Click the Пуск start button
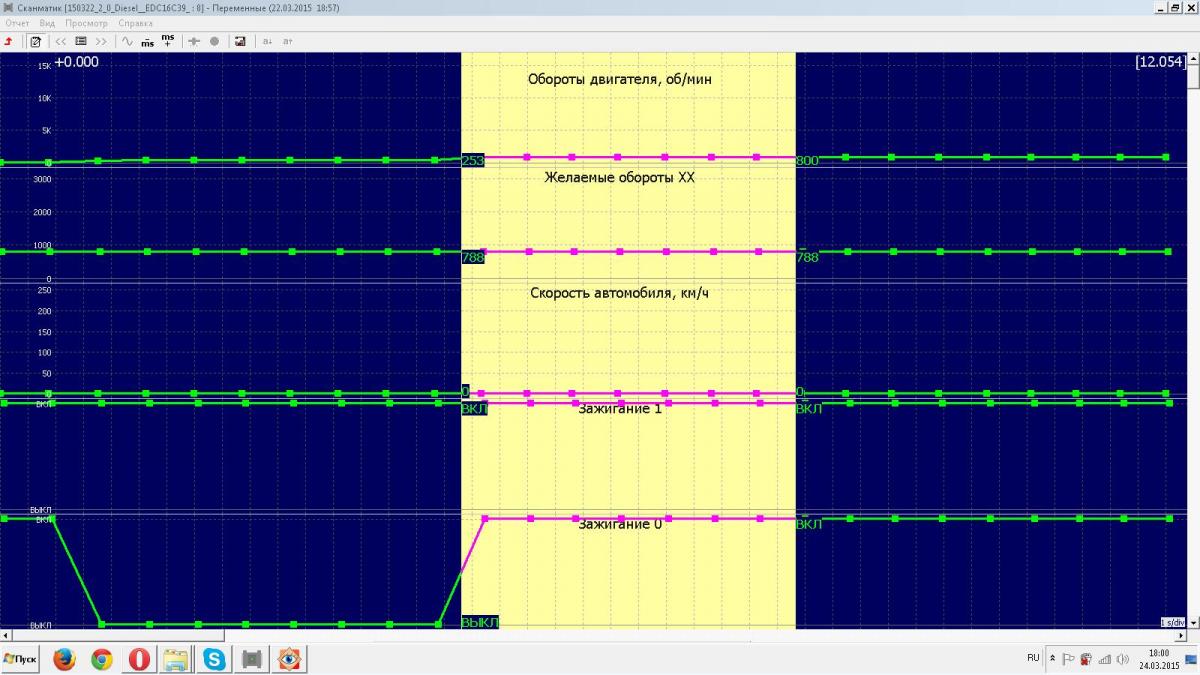 coord(20,659)
